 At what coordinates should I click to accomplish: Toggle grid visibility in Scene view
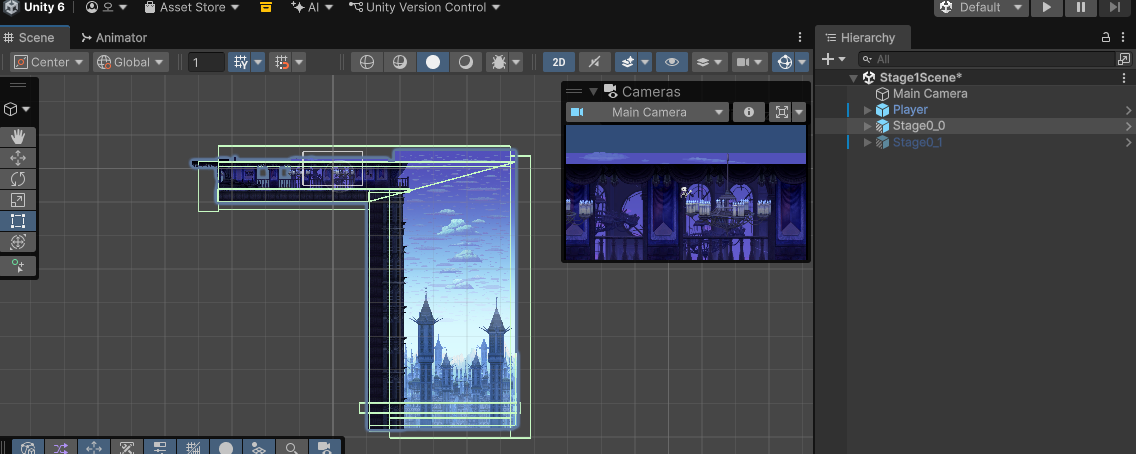(240, 62)
